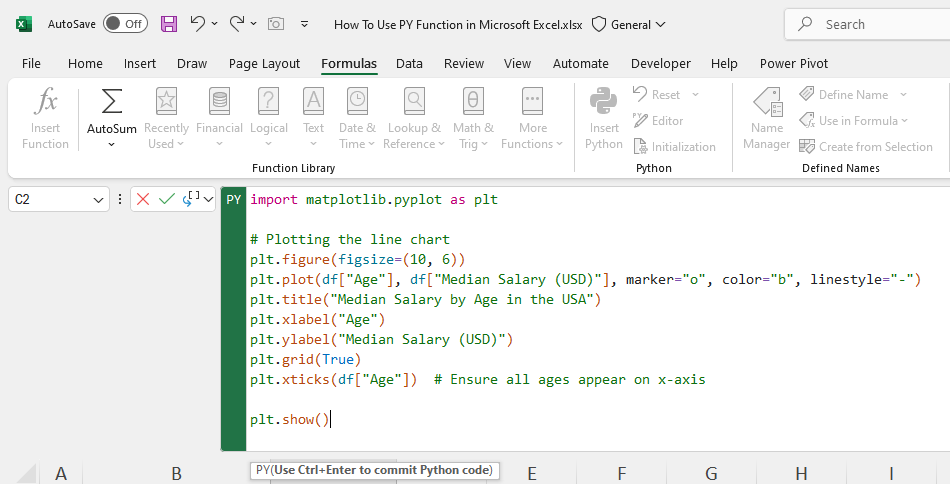Open Recently Used functions

click(x=166, y=119)
